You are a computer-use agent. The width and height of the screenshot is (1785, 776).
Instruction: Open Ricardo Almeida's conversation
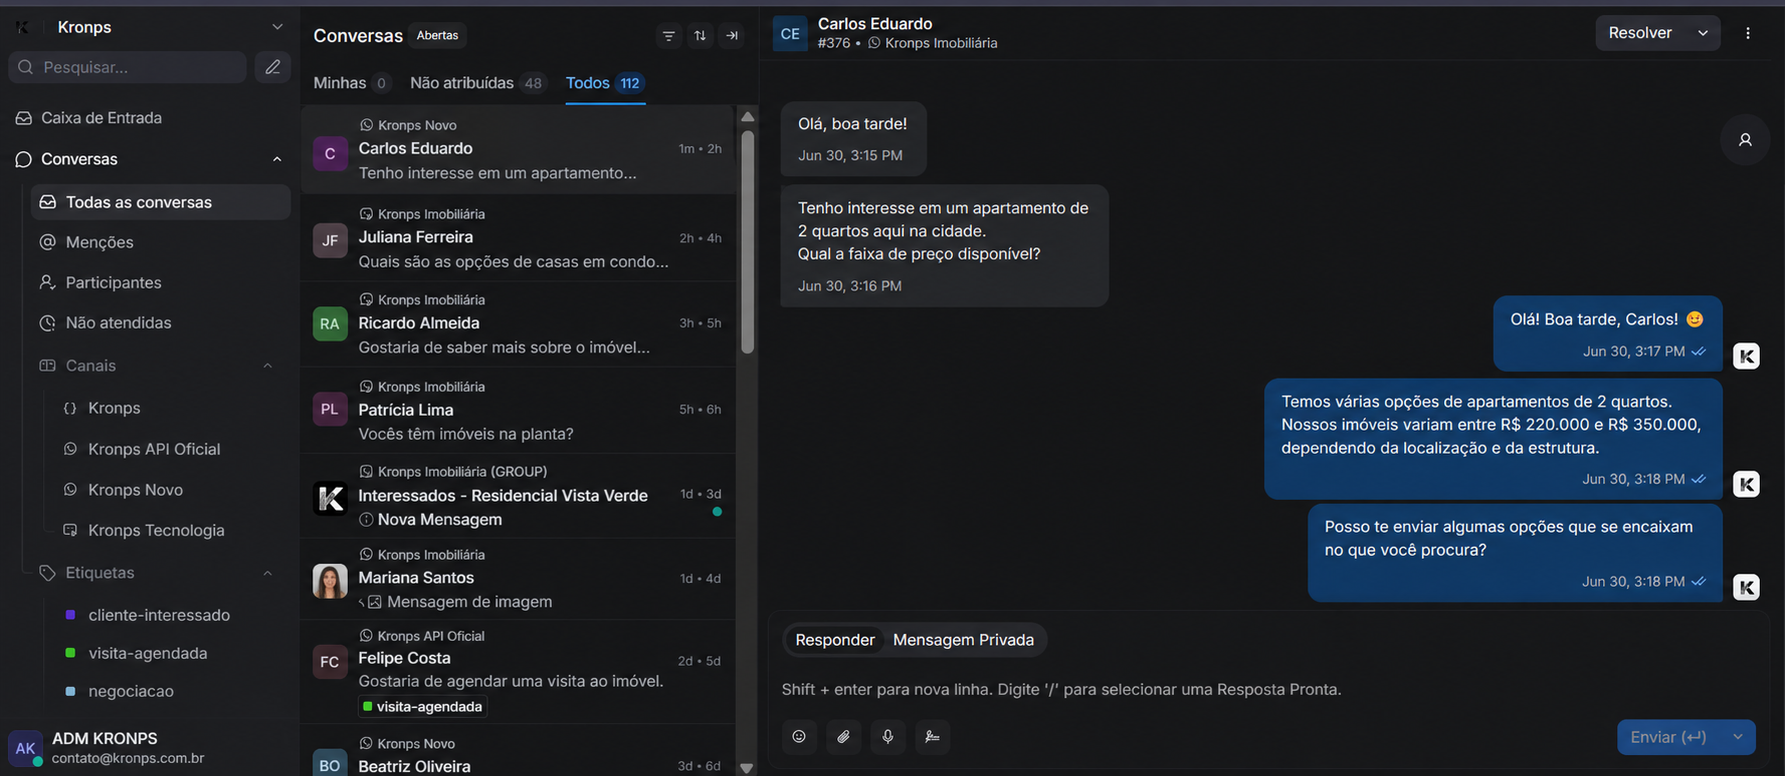point(518,324)
